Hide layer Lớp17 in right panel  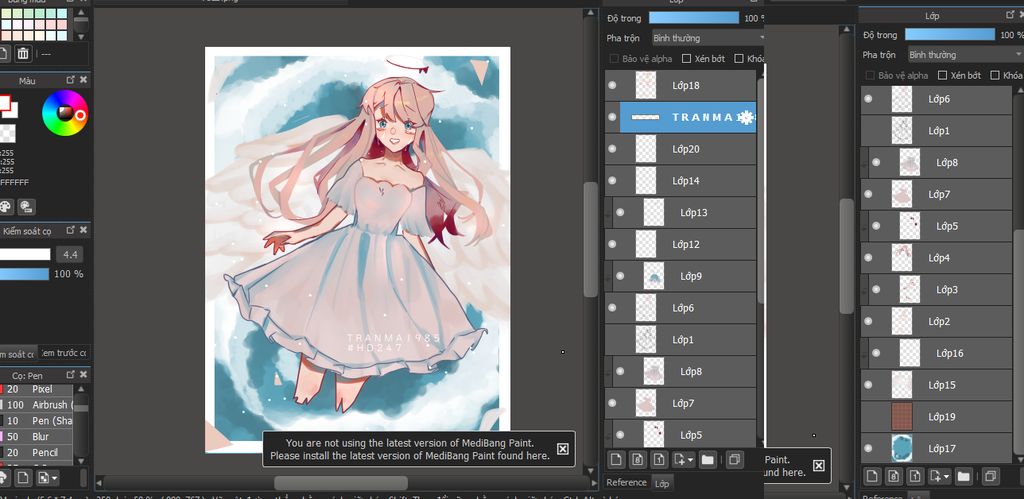point(868,449)
